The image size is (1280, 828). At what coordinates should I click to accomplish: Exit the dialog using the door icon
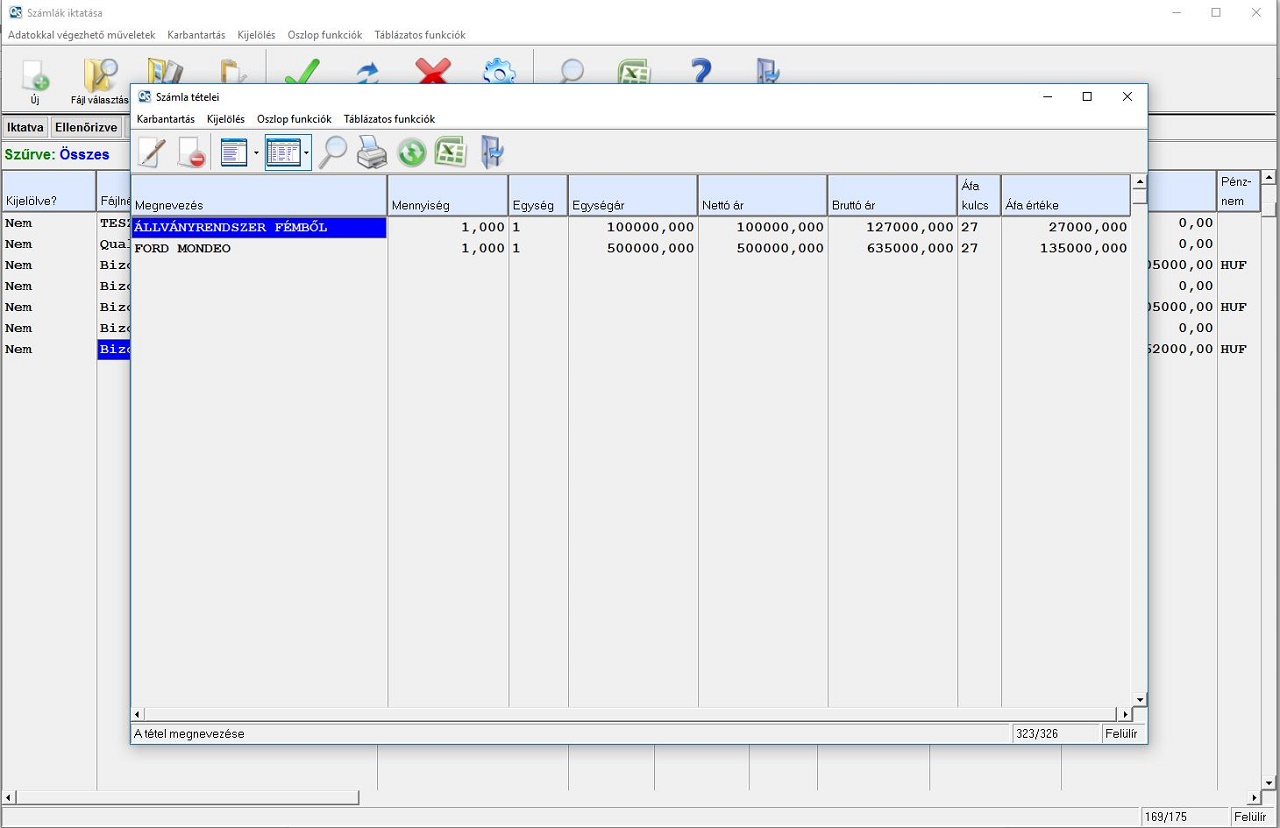(x=491, y=153)
